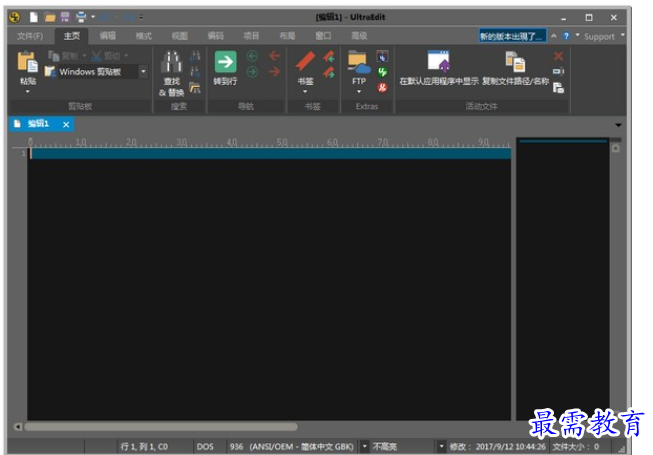Click the file properties icon below rename
This screenshot has width=653, height=455.
[558, 88]
